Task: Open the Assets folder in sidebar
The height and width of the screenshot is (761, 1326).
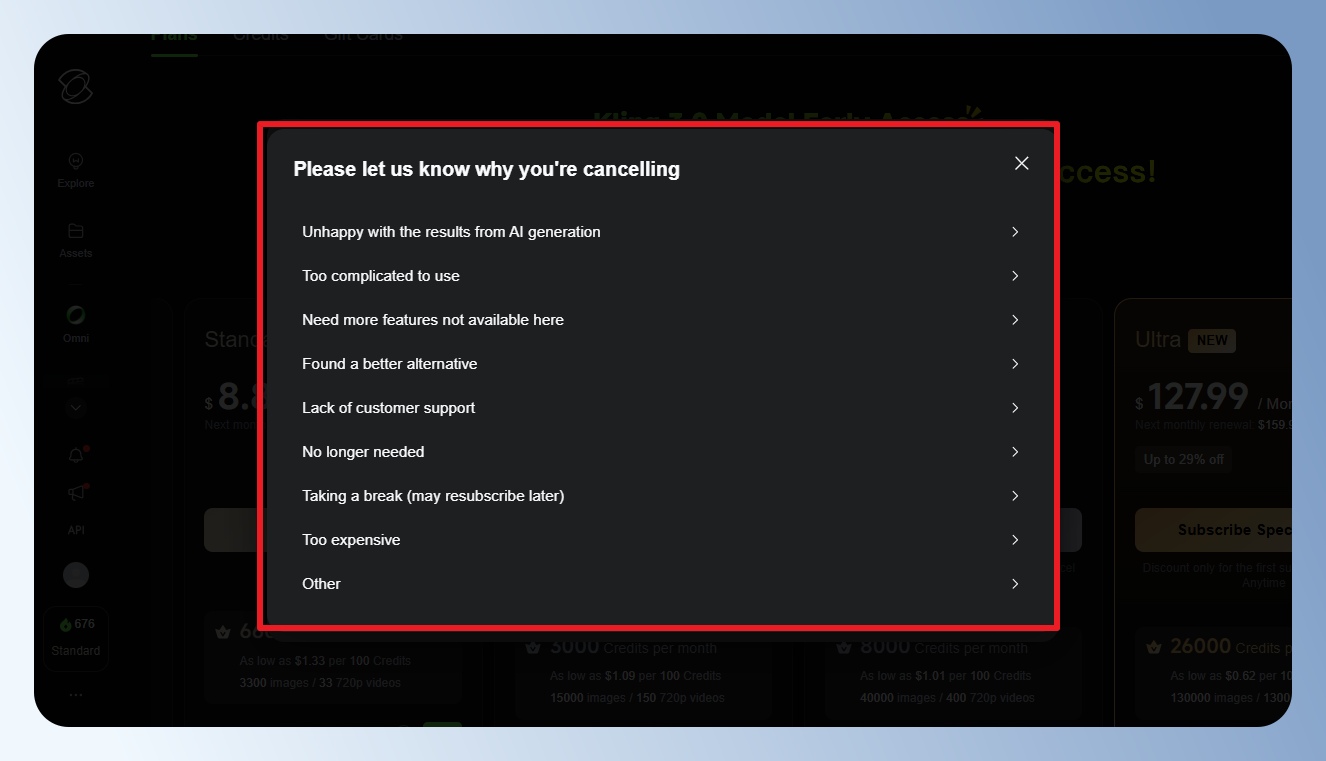Action: point(76,239)
